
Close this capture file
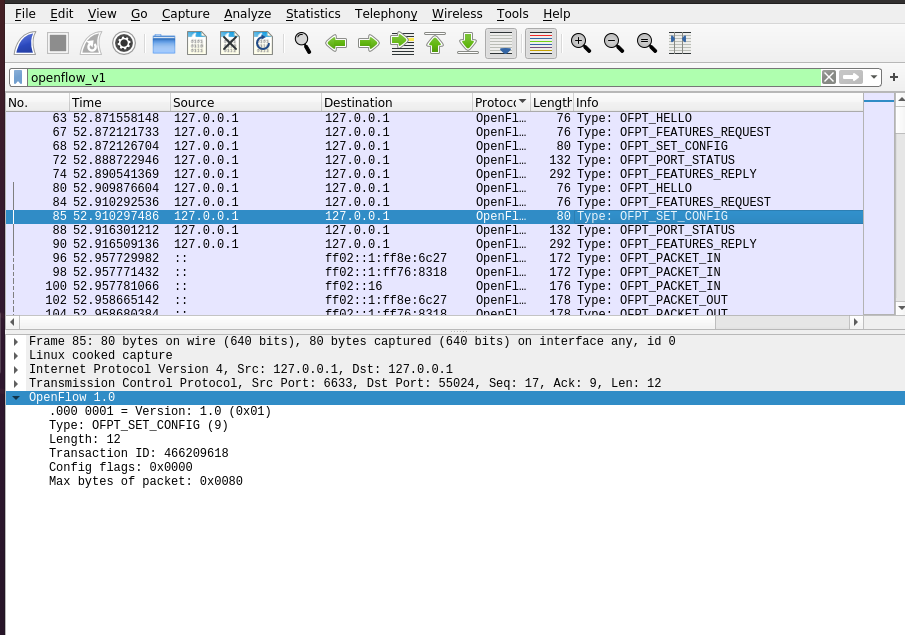[x=230, y=43]
